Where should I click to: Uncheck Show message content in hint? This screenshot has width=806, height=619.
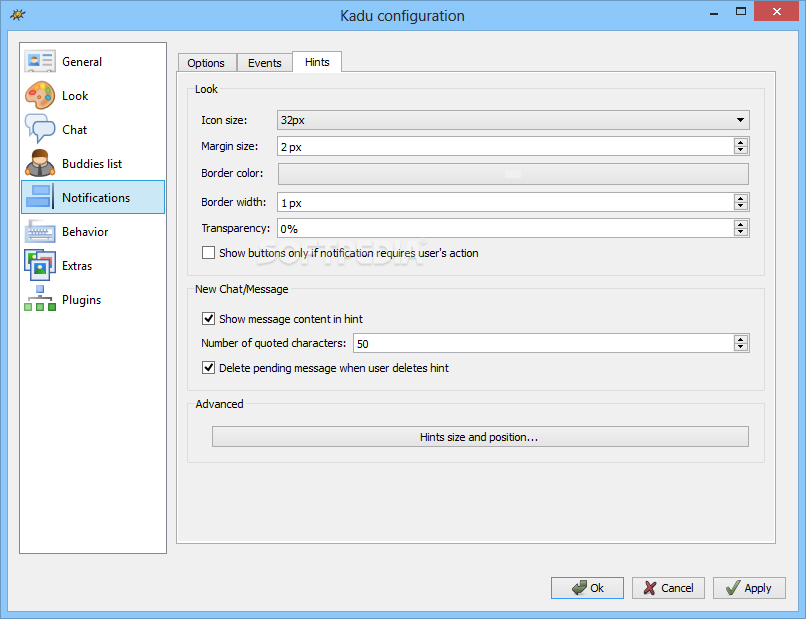tap(208, 318)
